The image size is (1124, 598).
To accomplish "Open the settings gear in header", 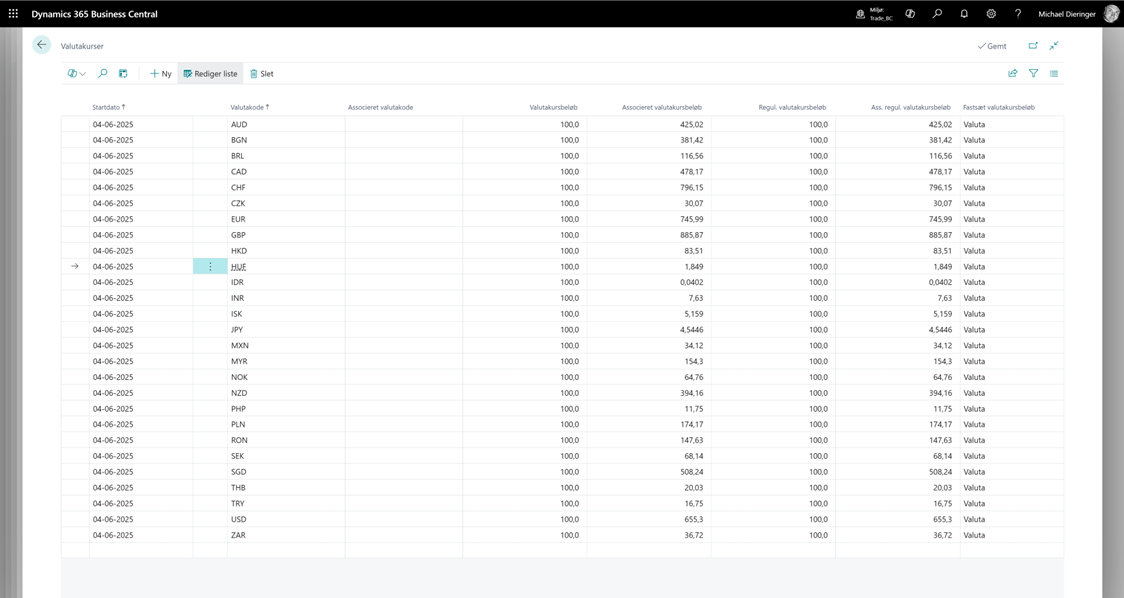I will 991,14.
